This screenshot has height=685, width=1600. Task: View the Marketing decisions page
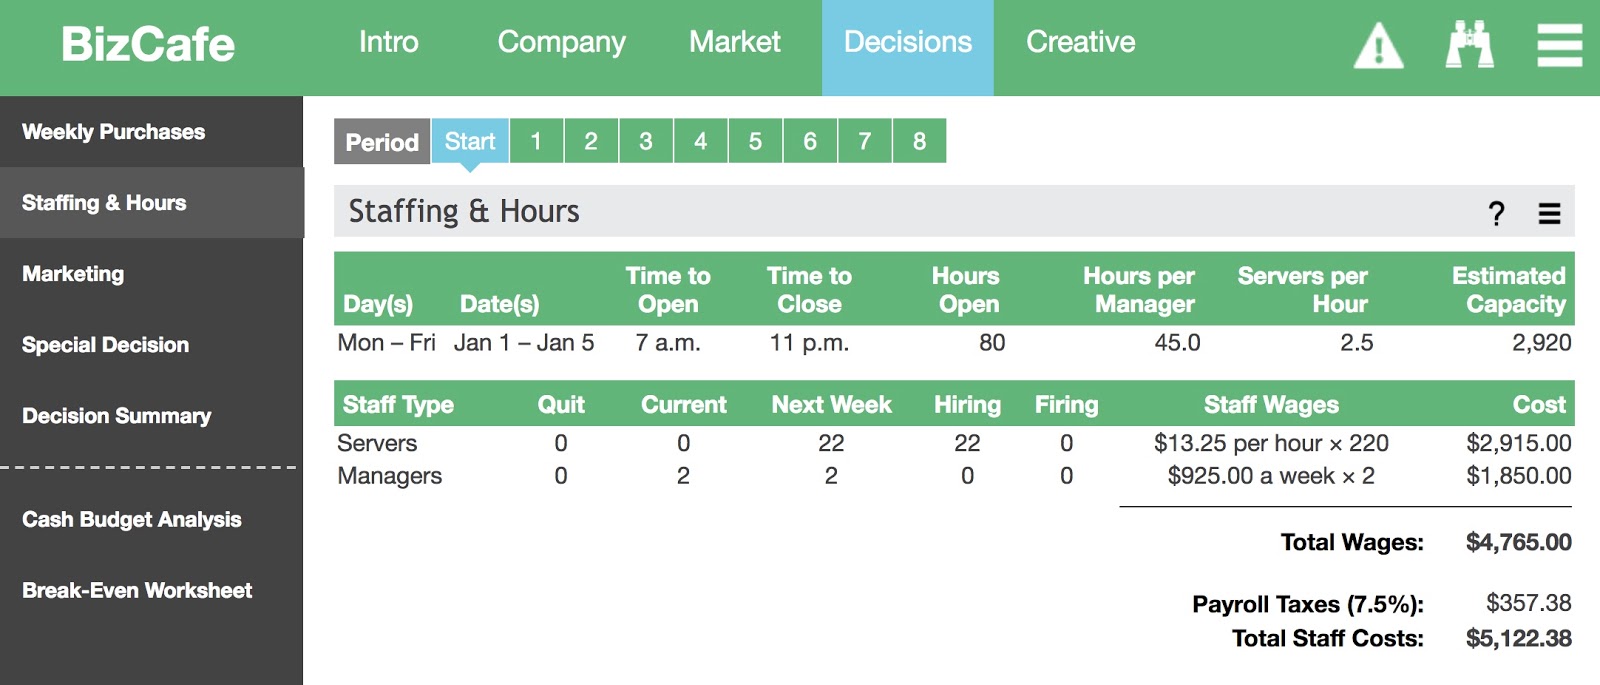[x=72, y=273]
